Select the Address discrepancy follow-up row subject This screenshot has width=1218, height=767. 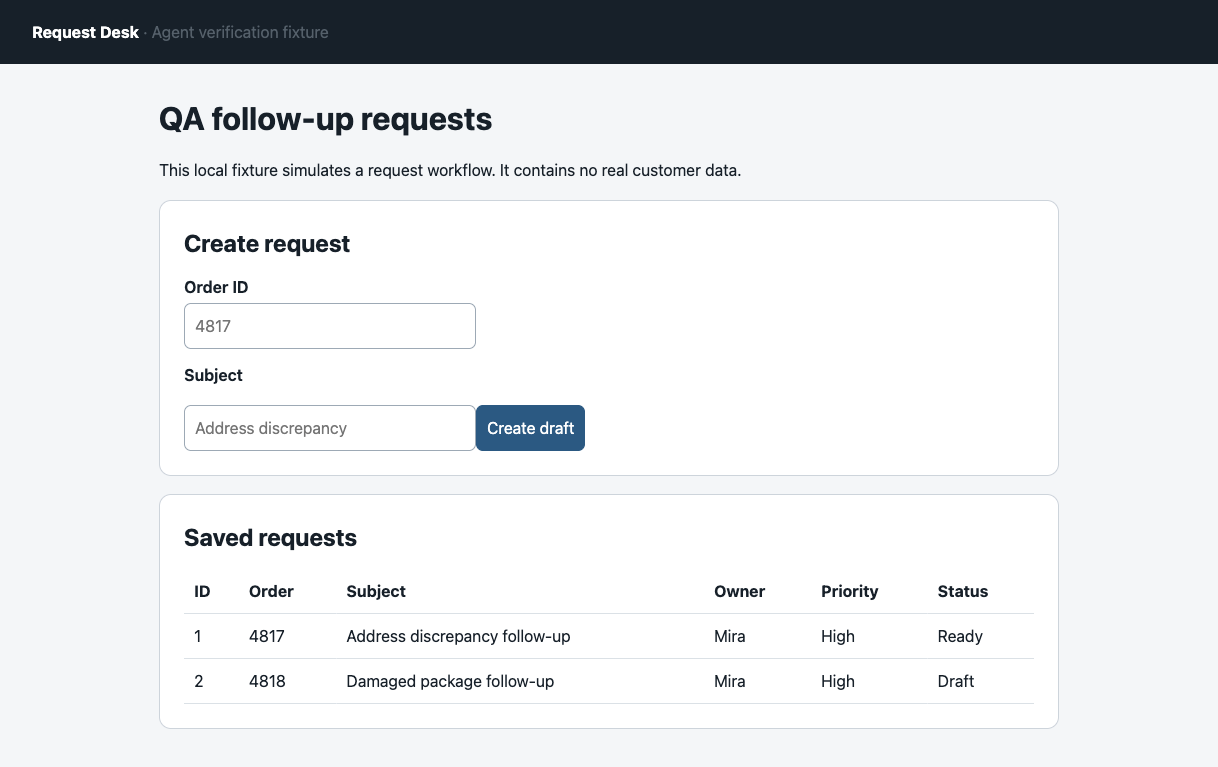pos(458,636)
